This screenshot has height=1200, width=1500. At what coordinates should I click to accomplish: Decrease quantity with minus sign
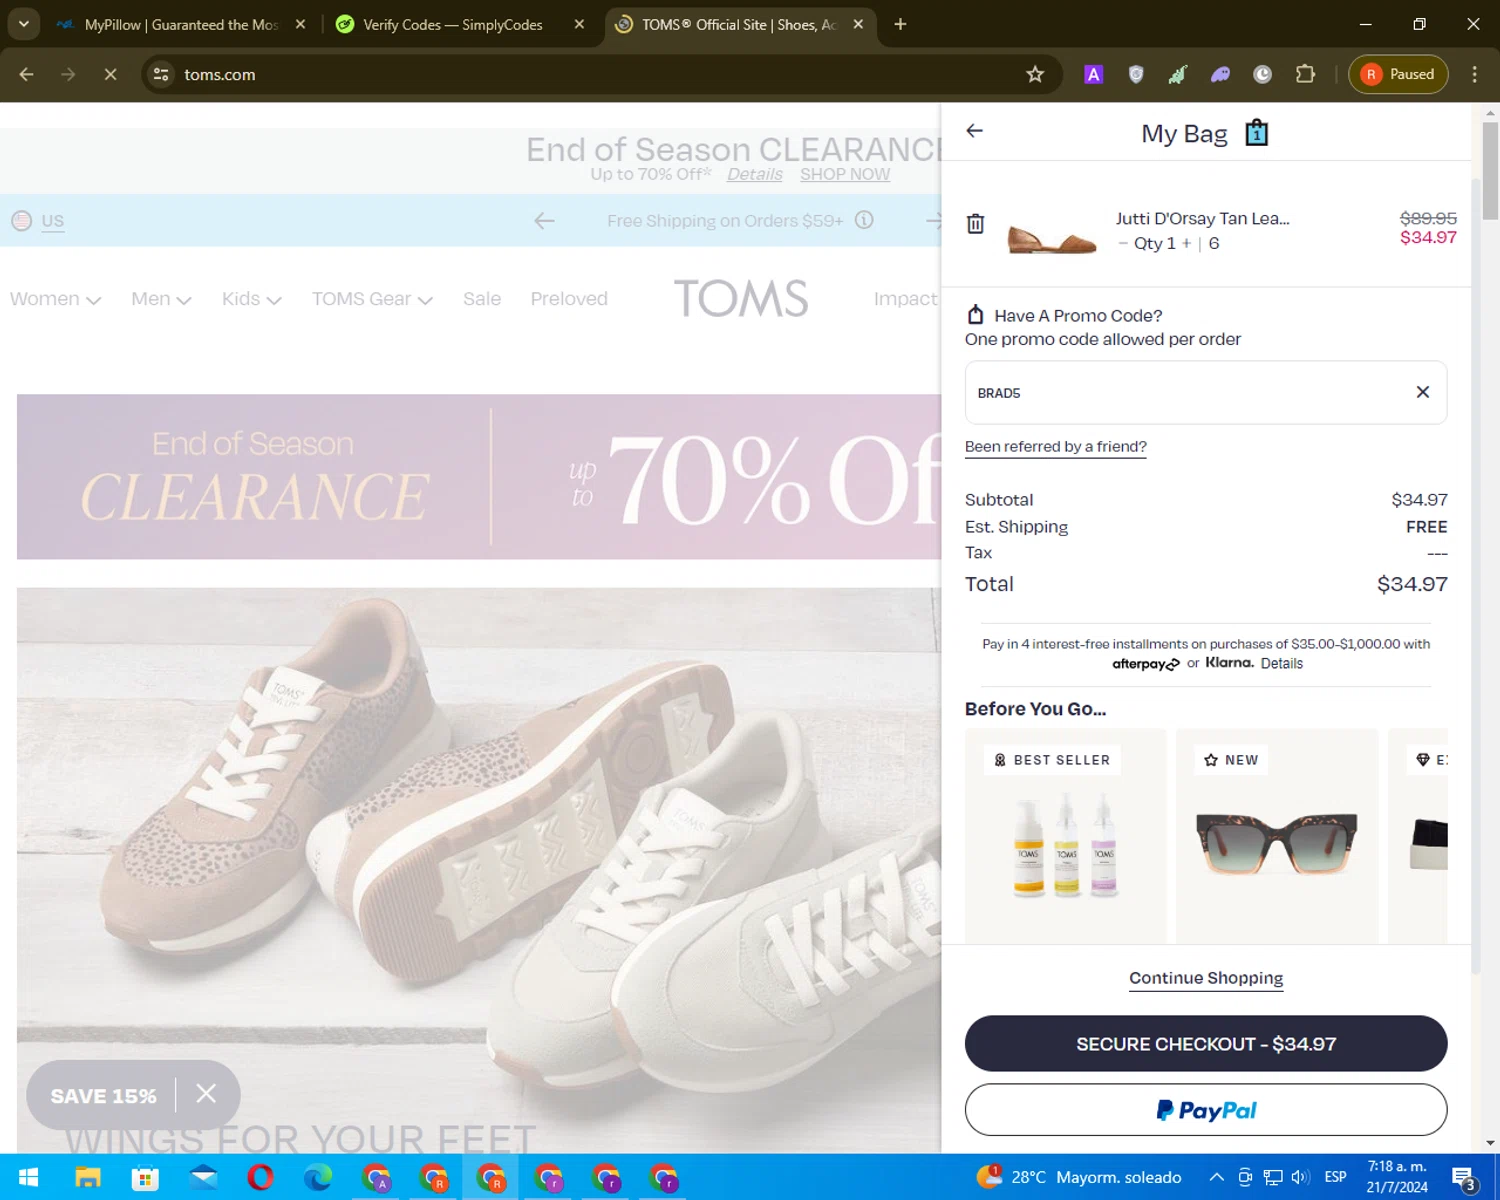point(1123,243)
